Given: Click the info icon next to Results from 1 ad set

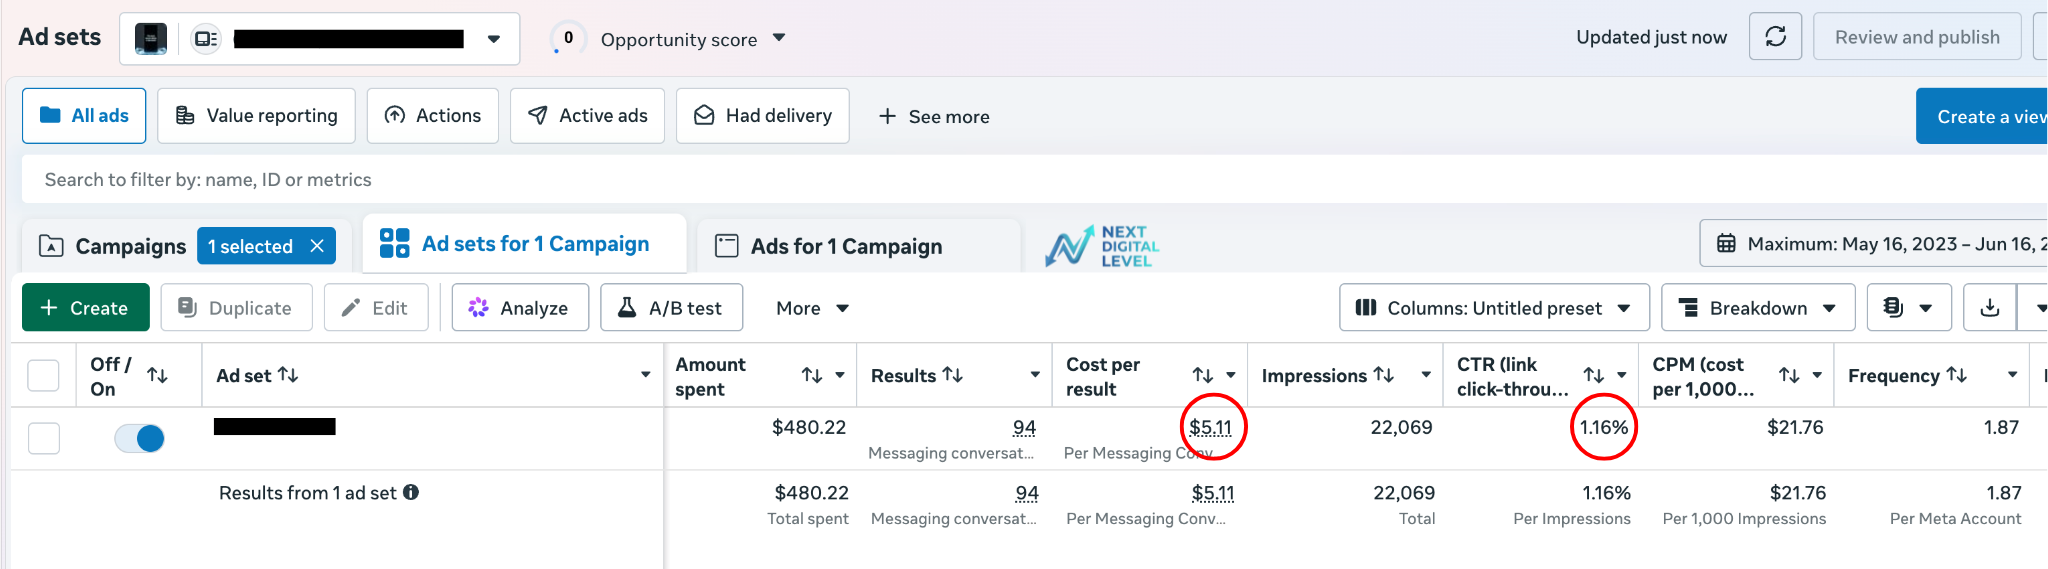Looking at the screenshot, I should [x=411, y=492].
